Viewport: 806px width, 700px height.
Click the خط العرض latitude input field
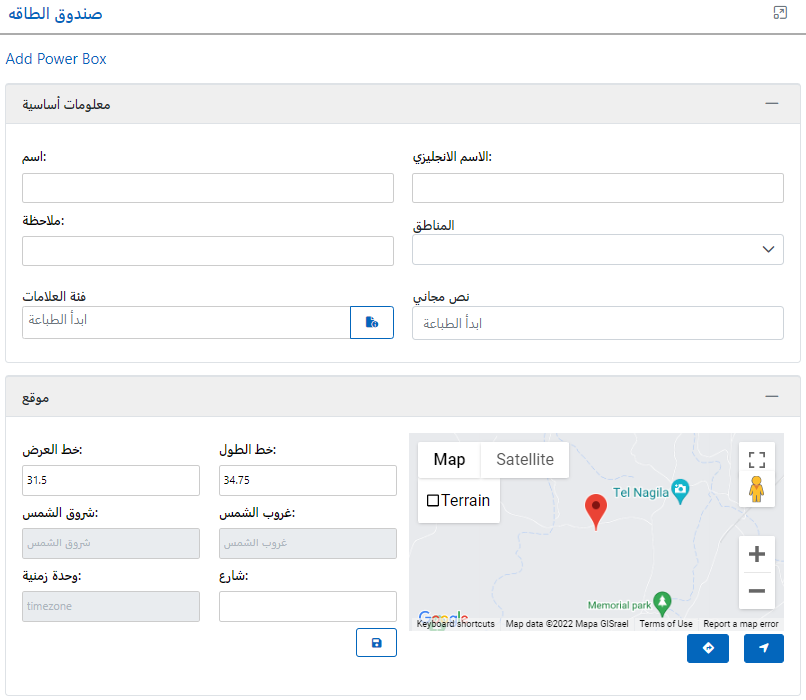click(111, 480)
